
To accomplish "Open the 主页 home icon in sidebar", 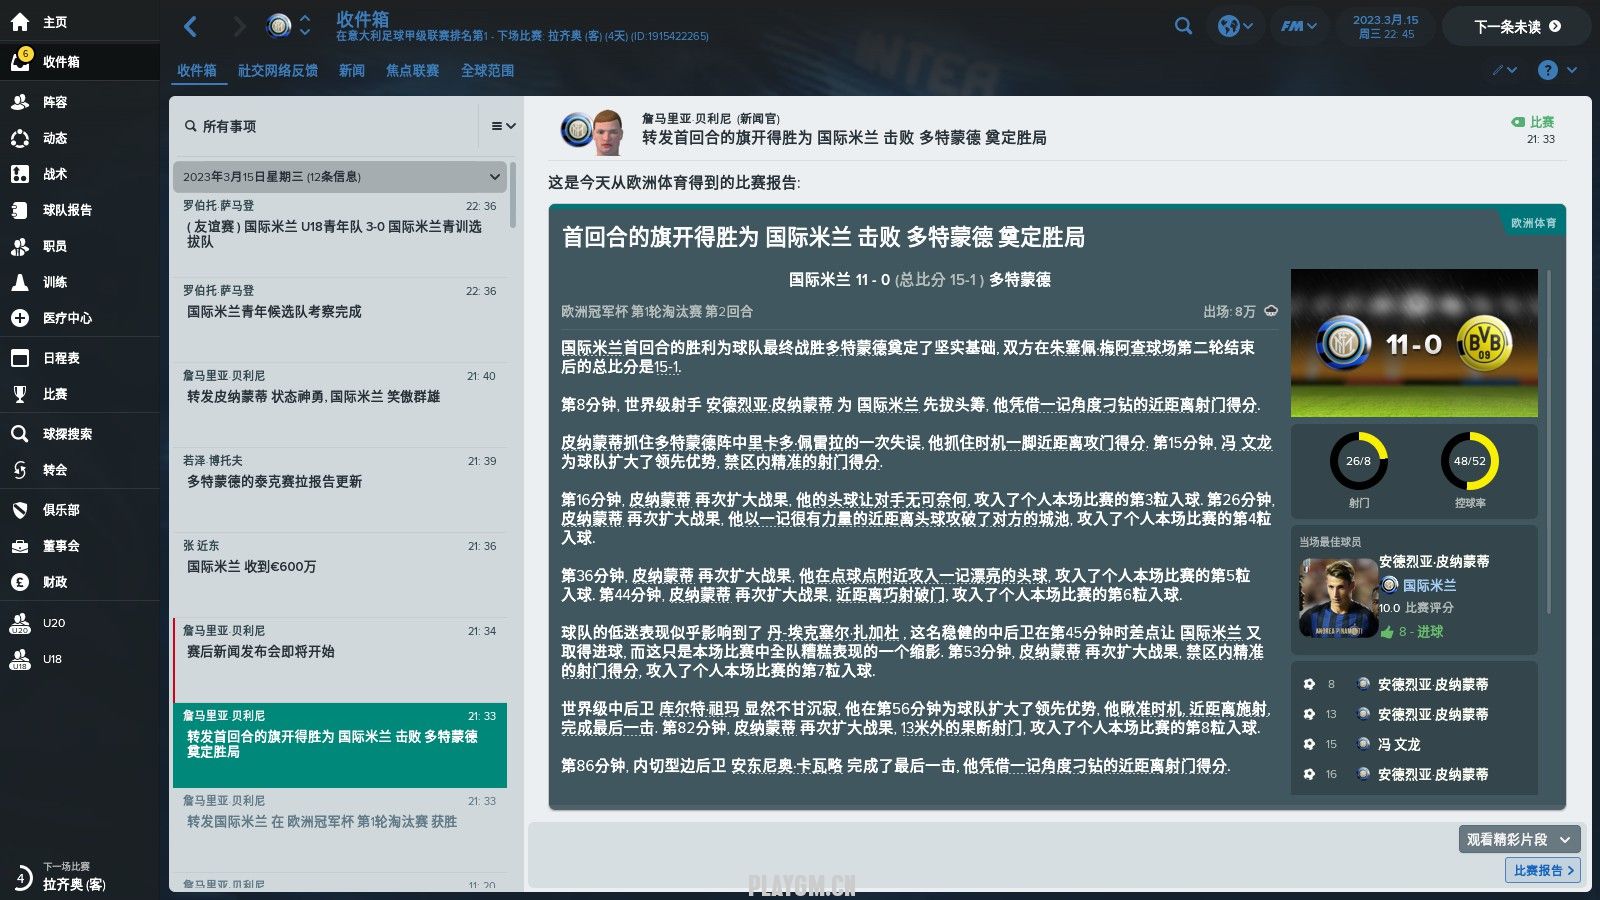I will [20, 21].
